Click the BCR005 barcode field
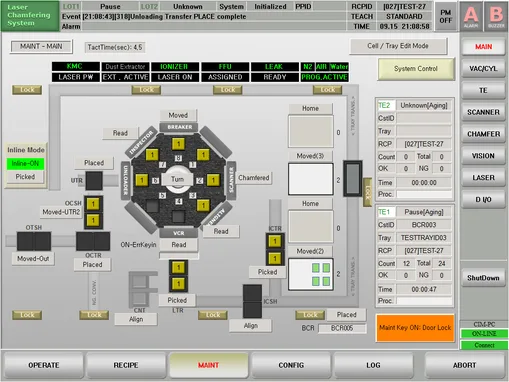 342,328
